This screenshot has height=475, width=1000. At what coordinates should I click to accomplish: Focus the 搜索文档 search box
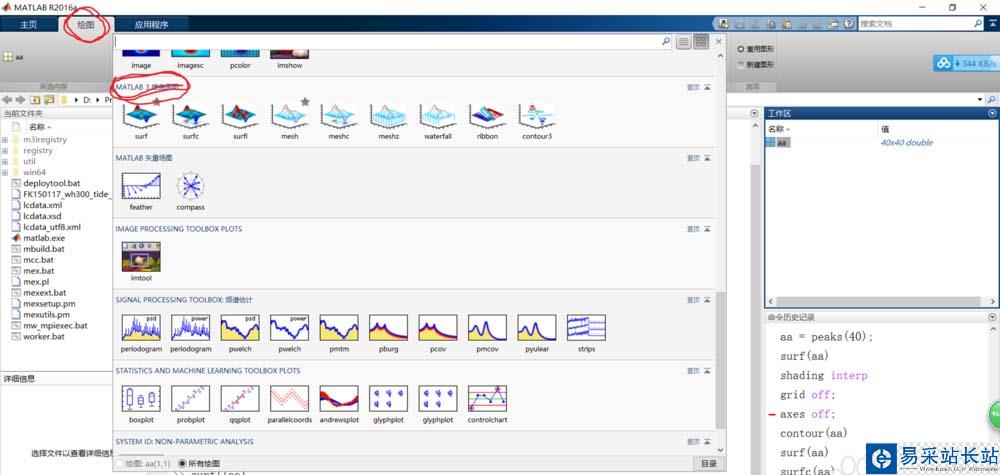[x=916, y=24]
